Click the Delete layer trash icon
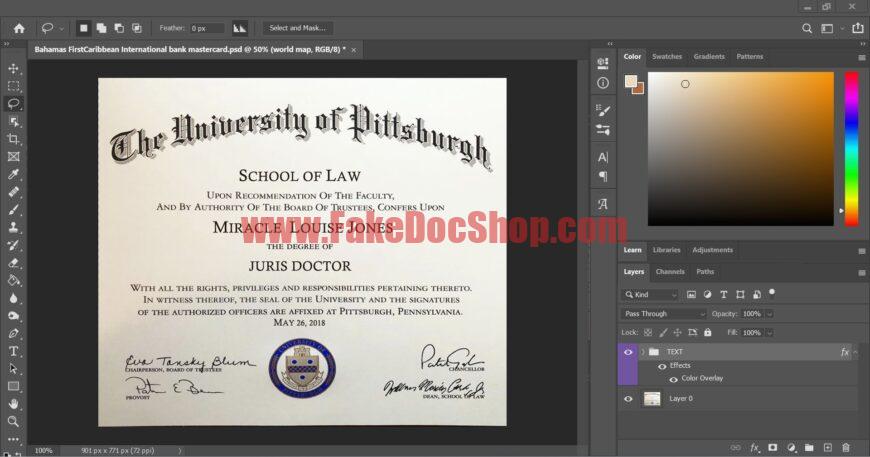The image size is (870, 457). tap(846, 447)
